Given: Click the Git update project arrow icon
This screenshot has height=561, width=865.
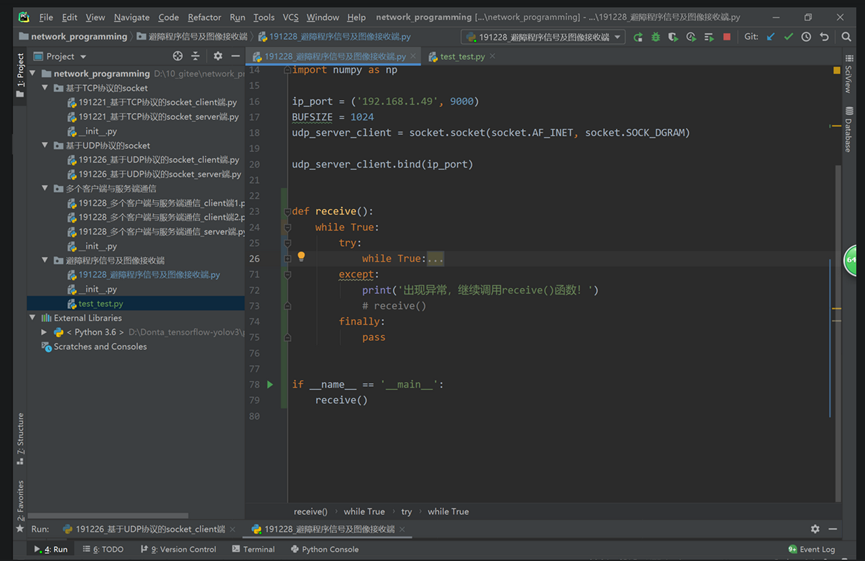Looking at the screenshot, I should (x=770, y=37).
